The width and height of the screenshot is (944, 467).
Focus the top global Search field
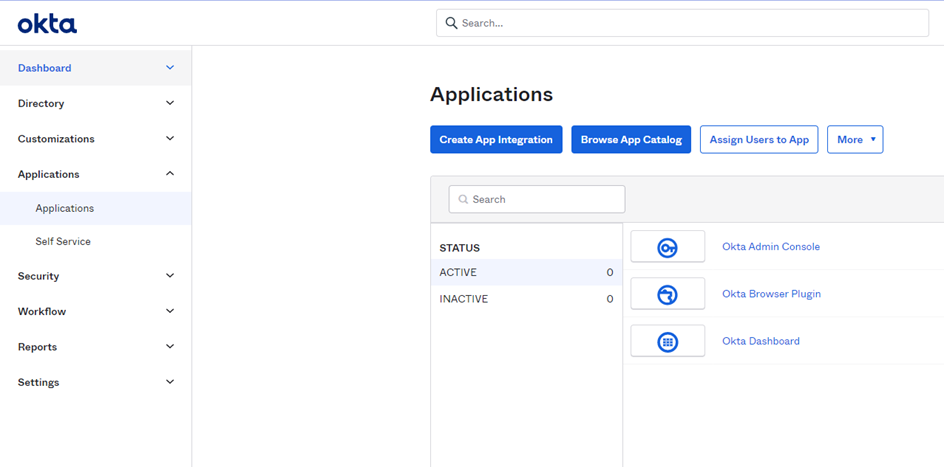click(682, 23)
